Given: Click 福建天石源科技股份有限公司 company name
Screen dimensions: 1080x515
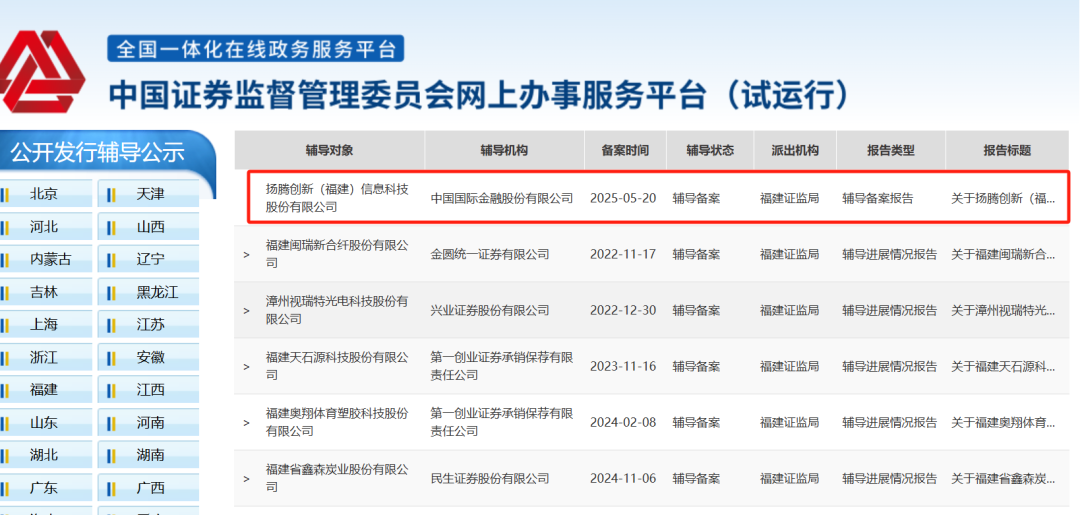Looking at the screenshot, I should (338, 366).
